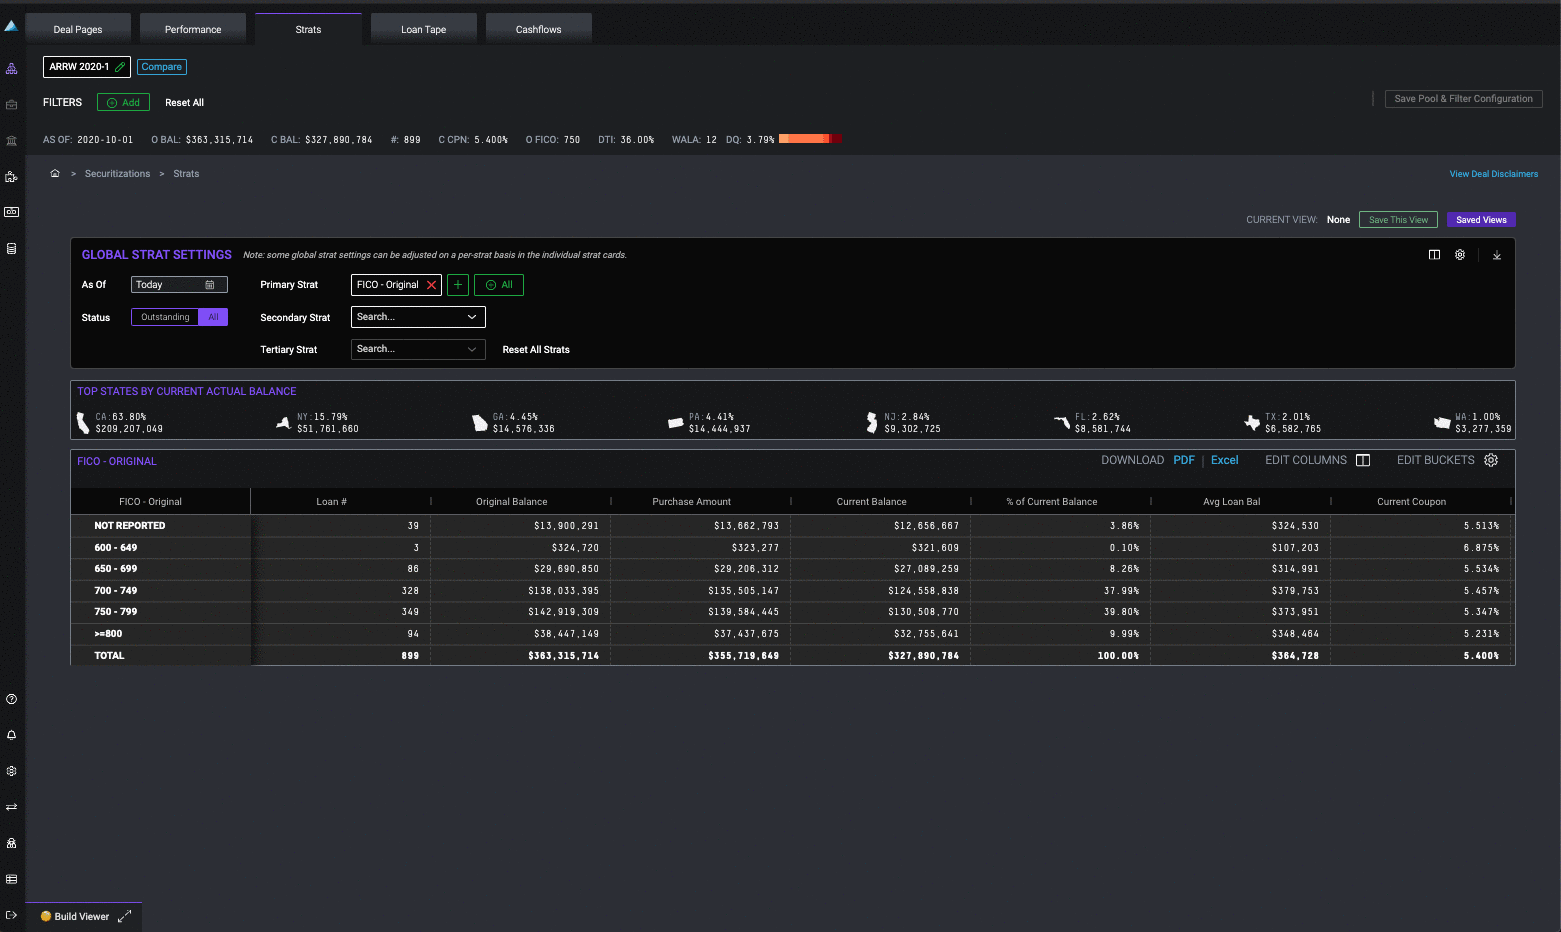Click Reset All Strats
The height and width of the screenshot is (932, 1561).
click(536, 349)
